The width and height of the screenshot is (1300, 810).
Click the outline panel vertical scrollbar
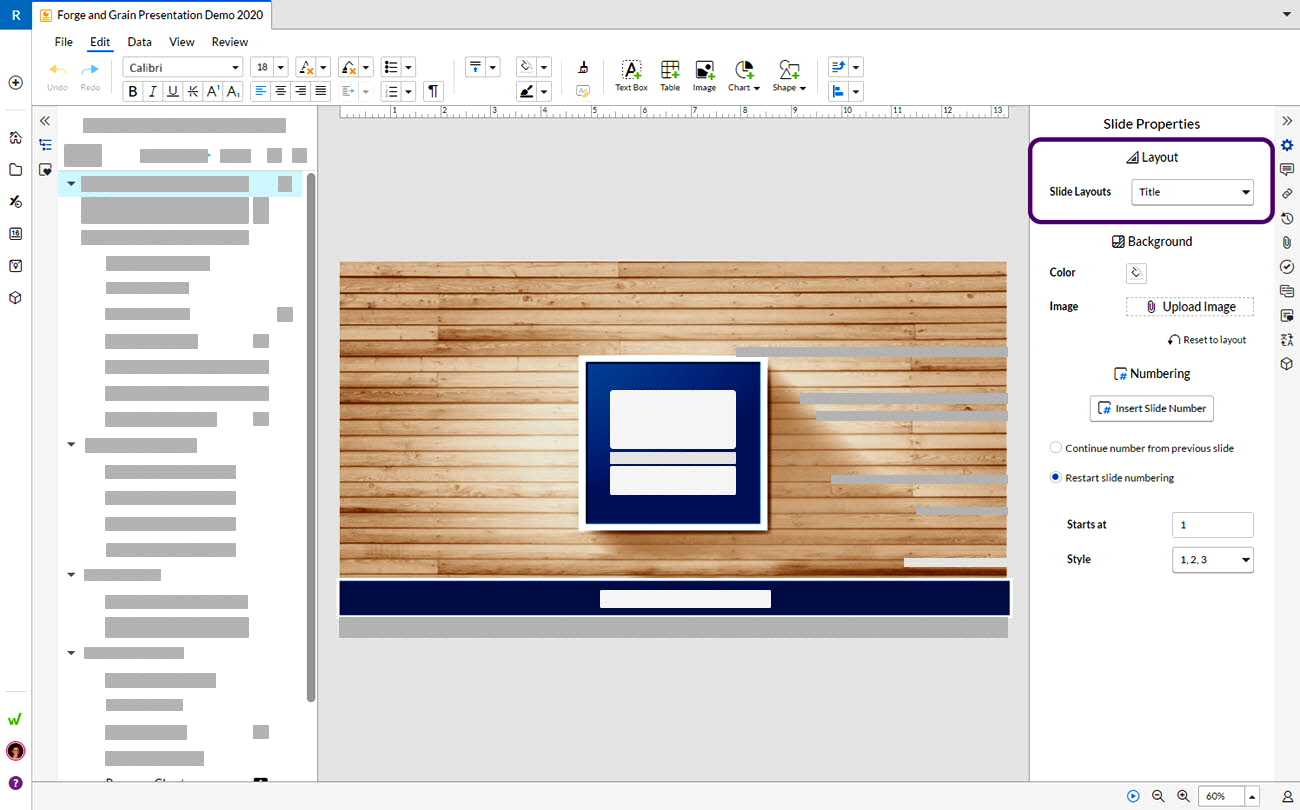coord(311,437)
